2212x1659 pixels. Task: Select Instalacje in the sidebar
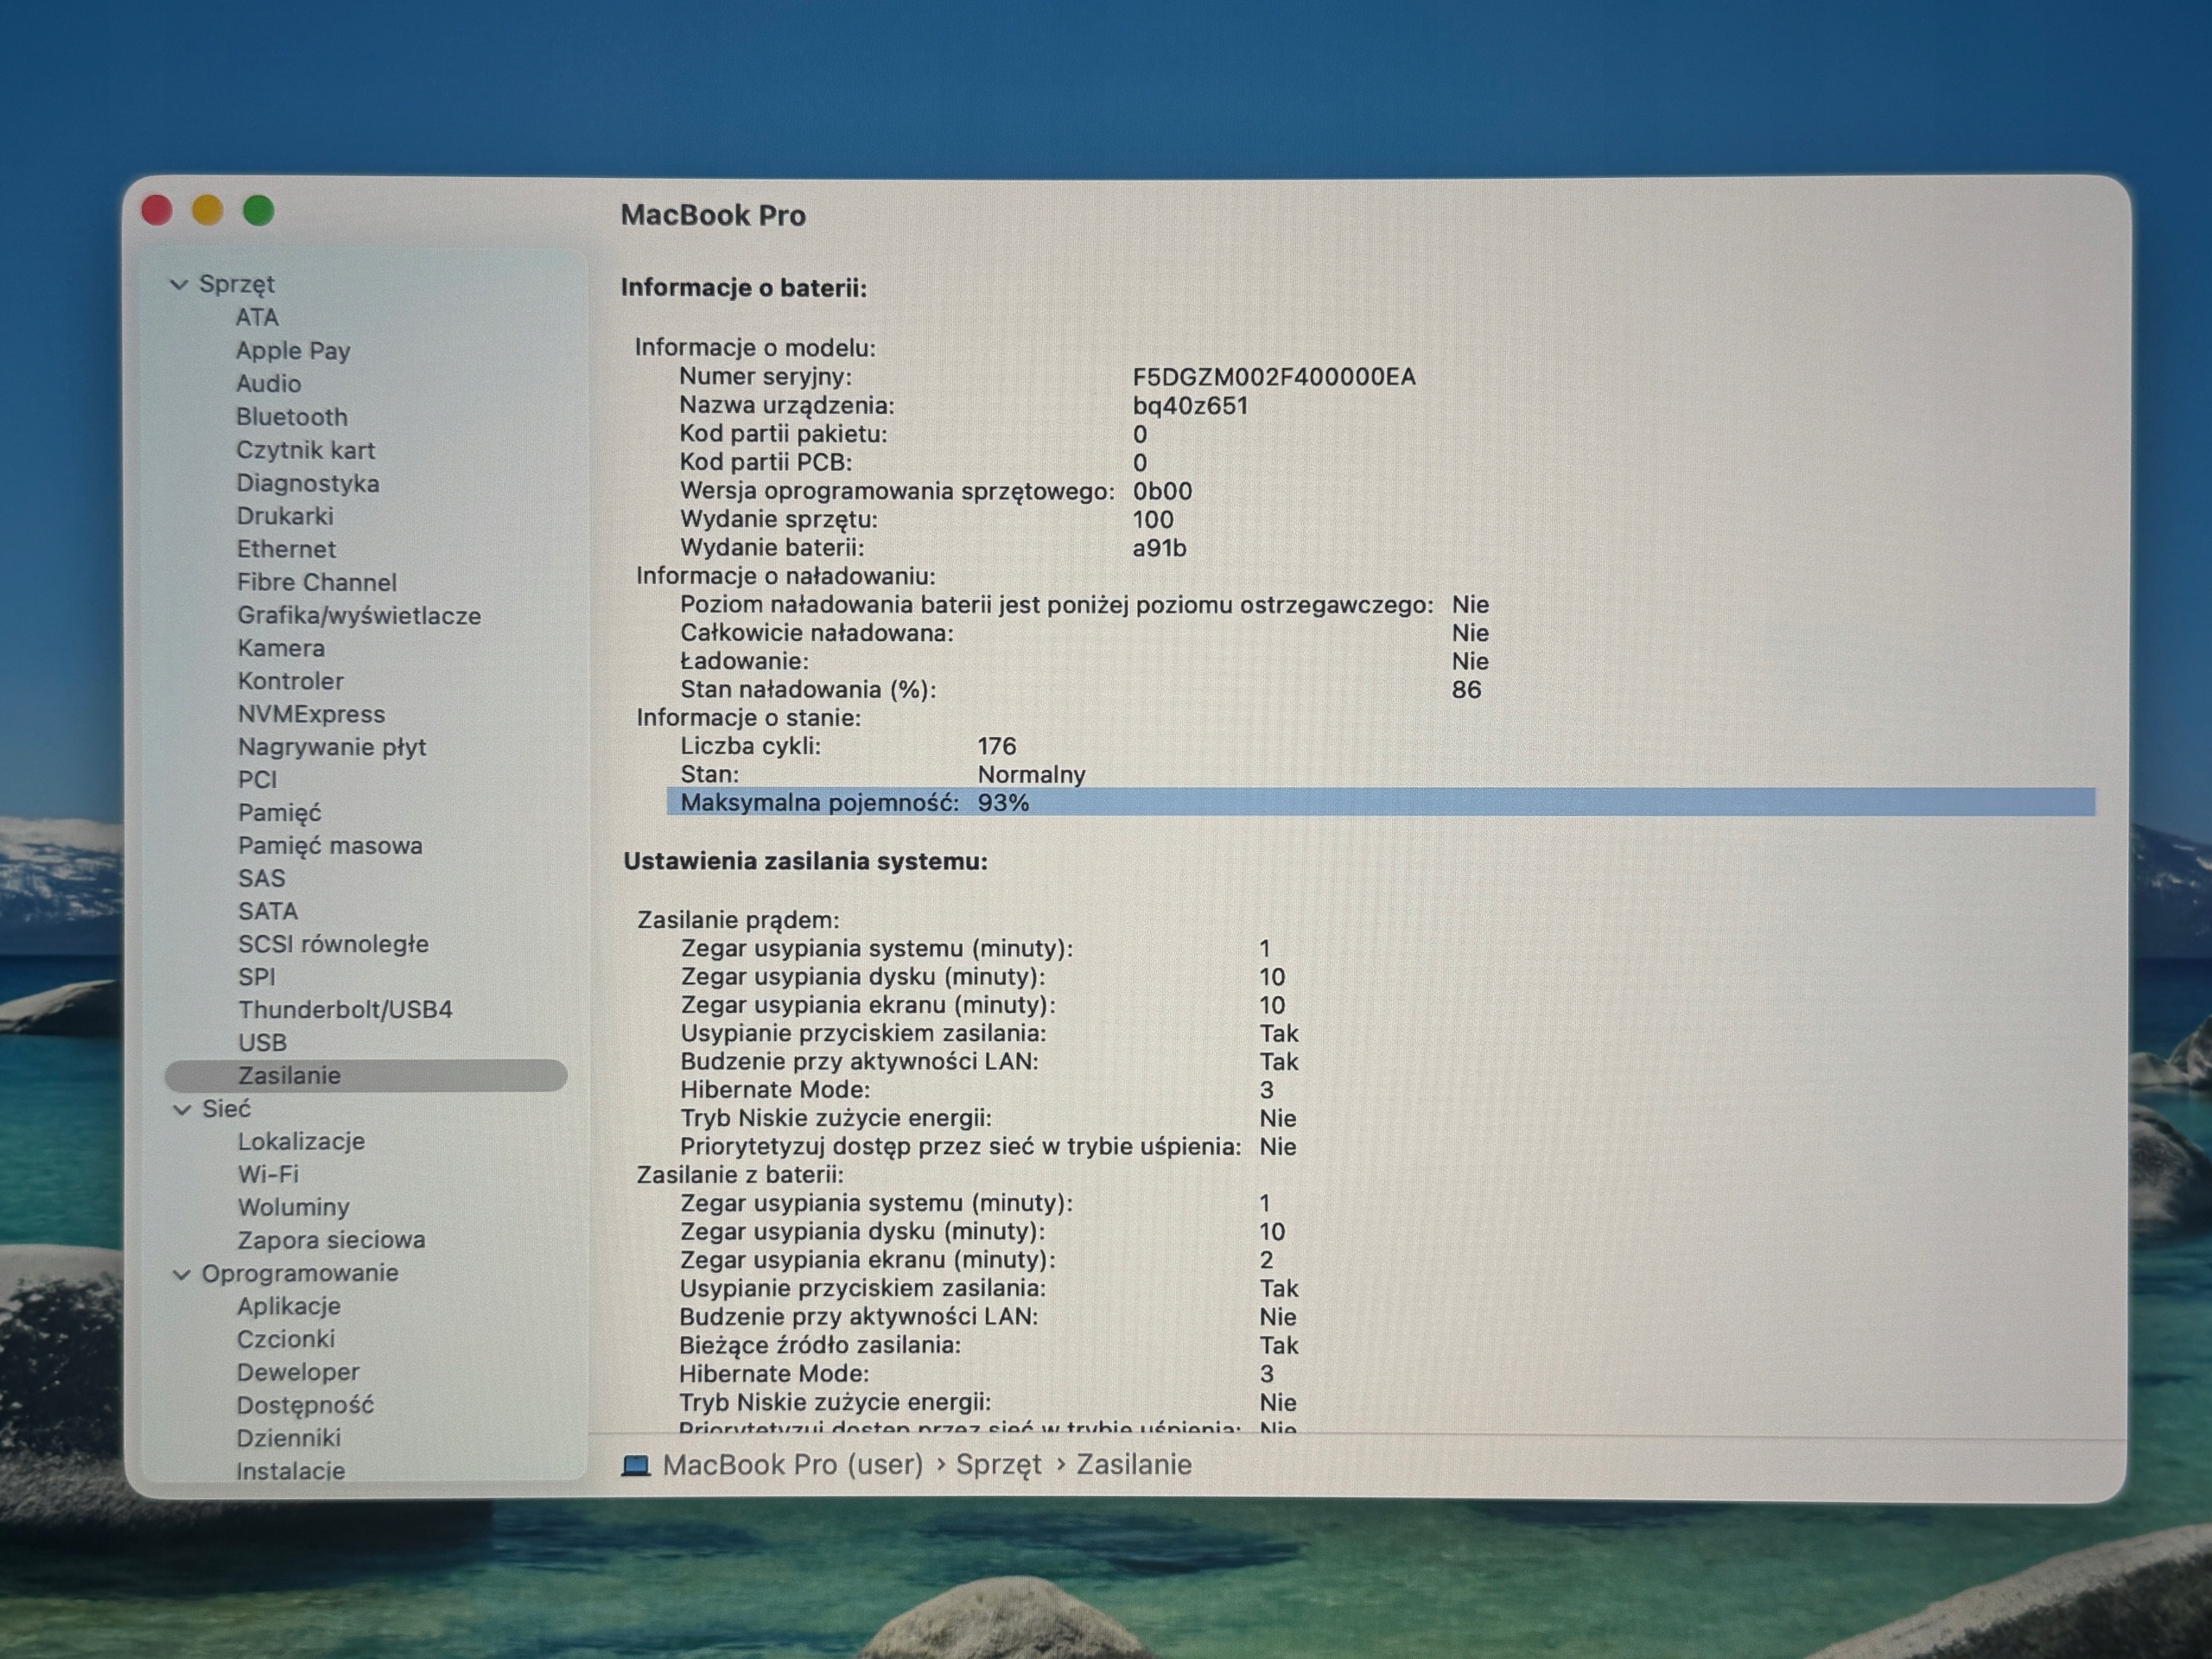tap(291, 1472)
